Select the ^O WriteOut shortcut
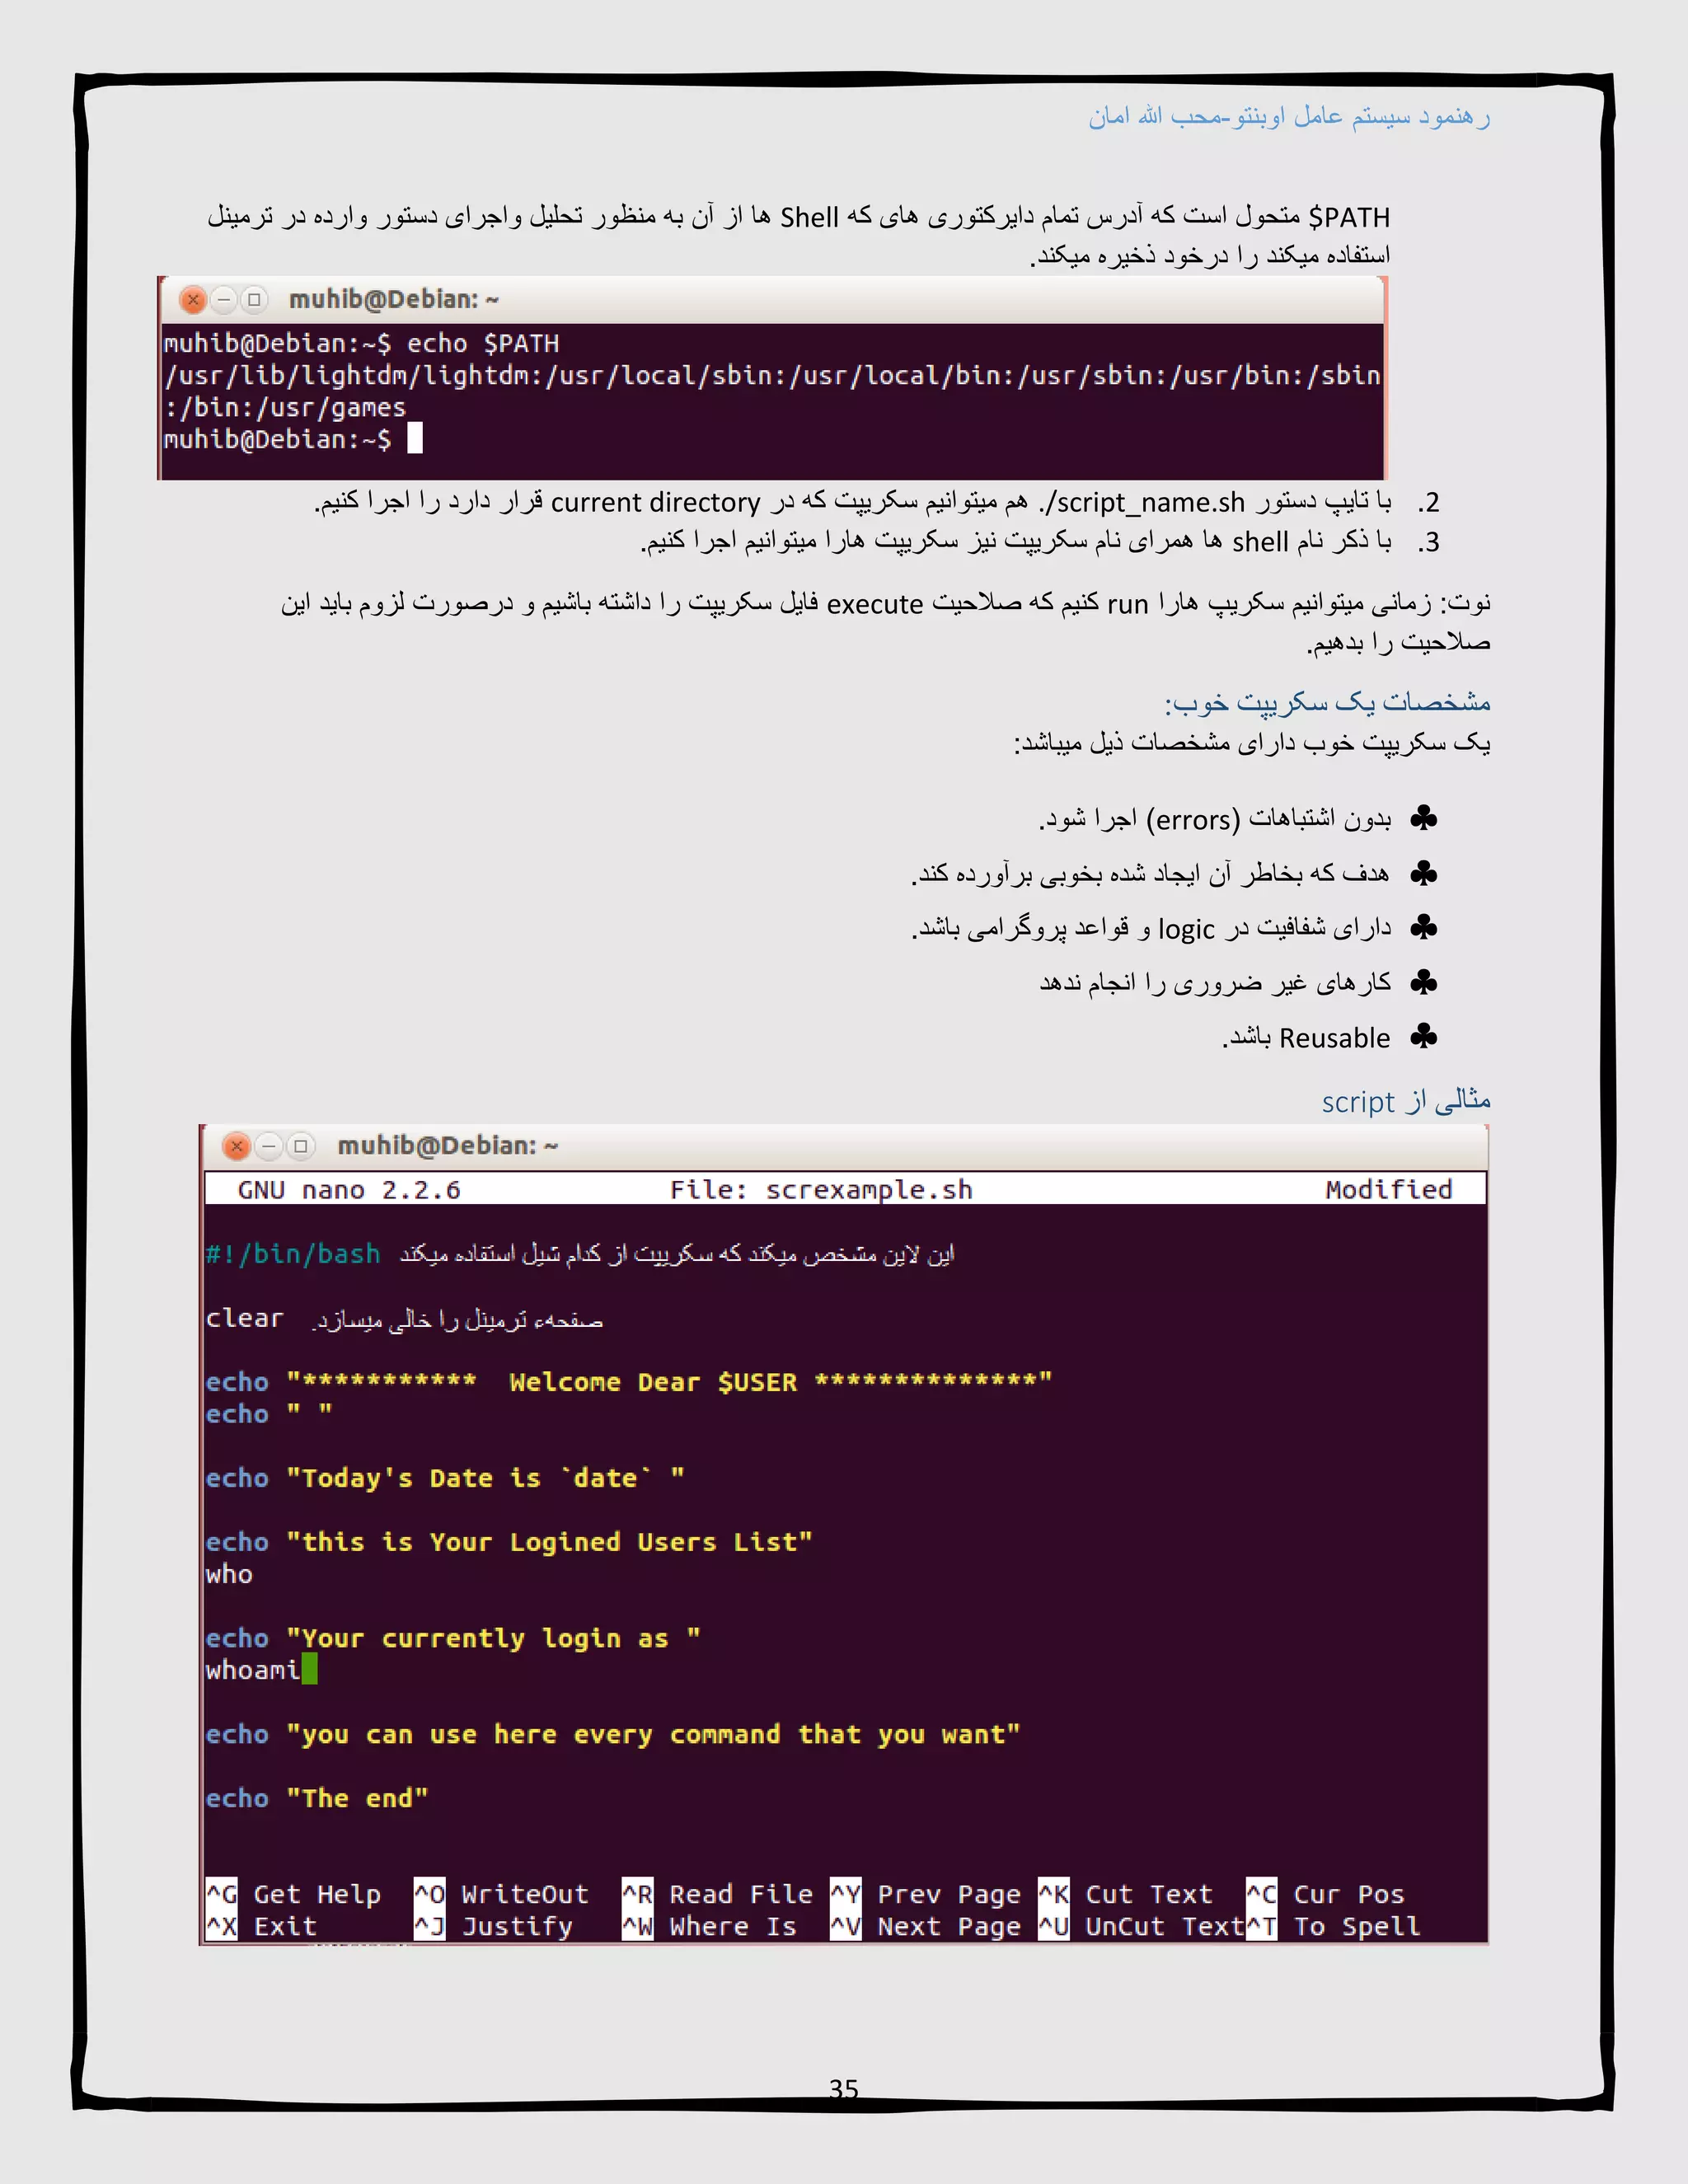This screenshot has width=1688, height=2184. [x=502, y=1894]
